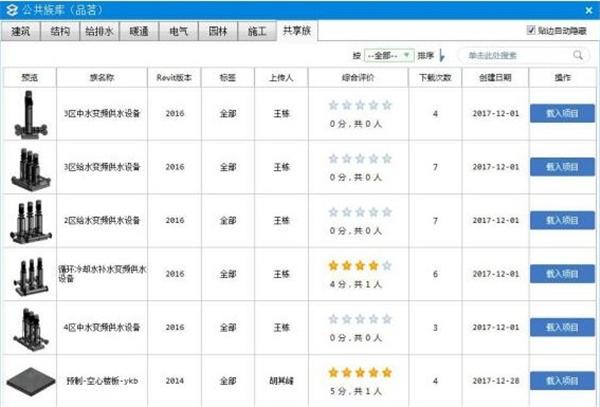The width and height of the screenshot is (600, 407).
Task: Click the sort order arrow icon
Action: click(442, 56)
